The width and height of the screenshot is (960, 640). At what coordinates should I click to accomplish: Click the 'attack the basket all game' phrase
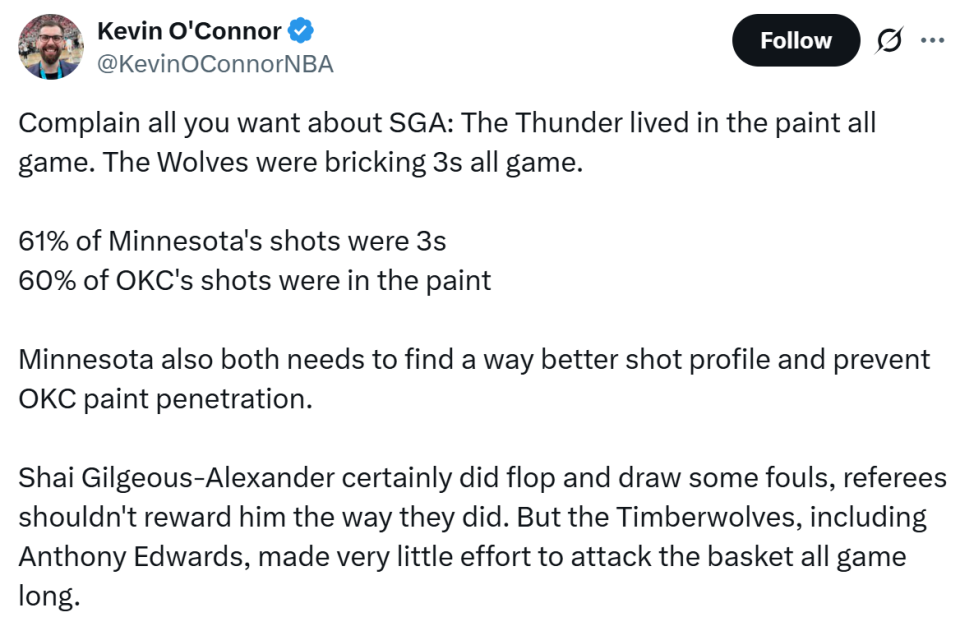[x=738, y=557]
